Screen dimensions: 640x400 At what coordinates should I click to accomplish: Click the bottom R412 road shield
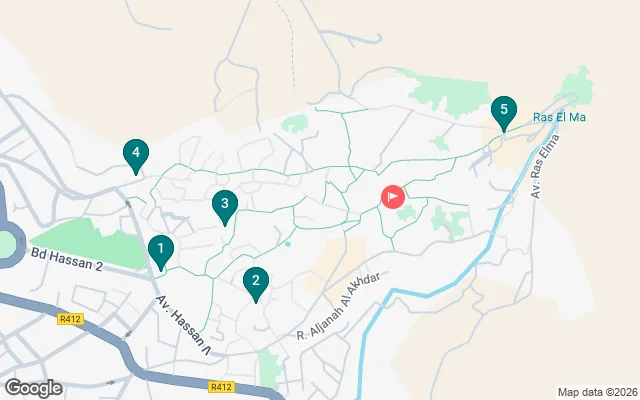(x=222, y=387)
